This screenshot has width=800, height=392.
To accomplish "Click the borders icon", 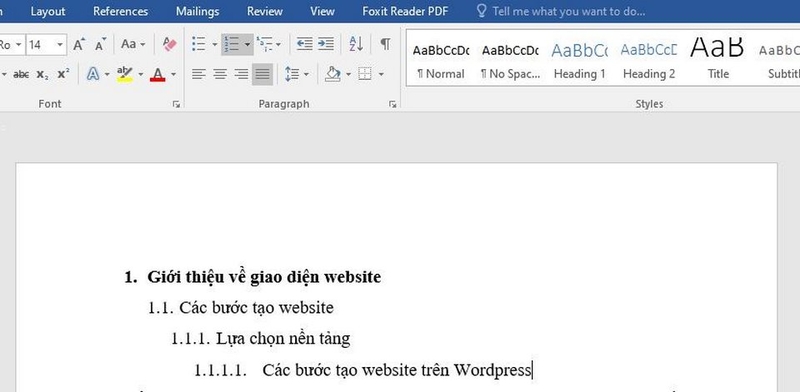I will coord(365,75).
